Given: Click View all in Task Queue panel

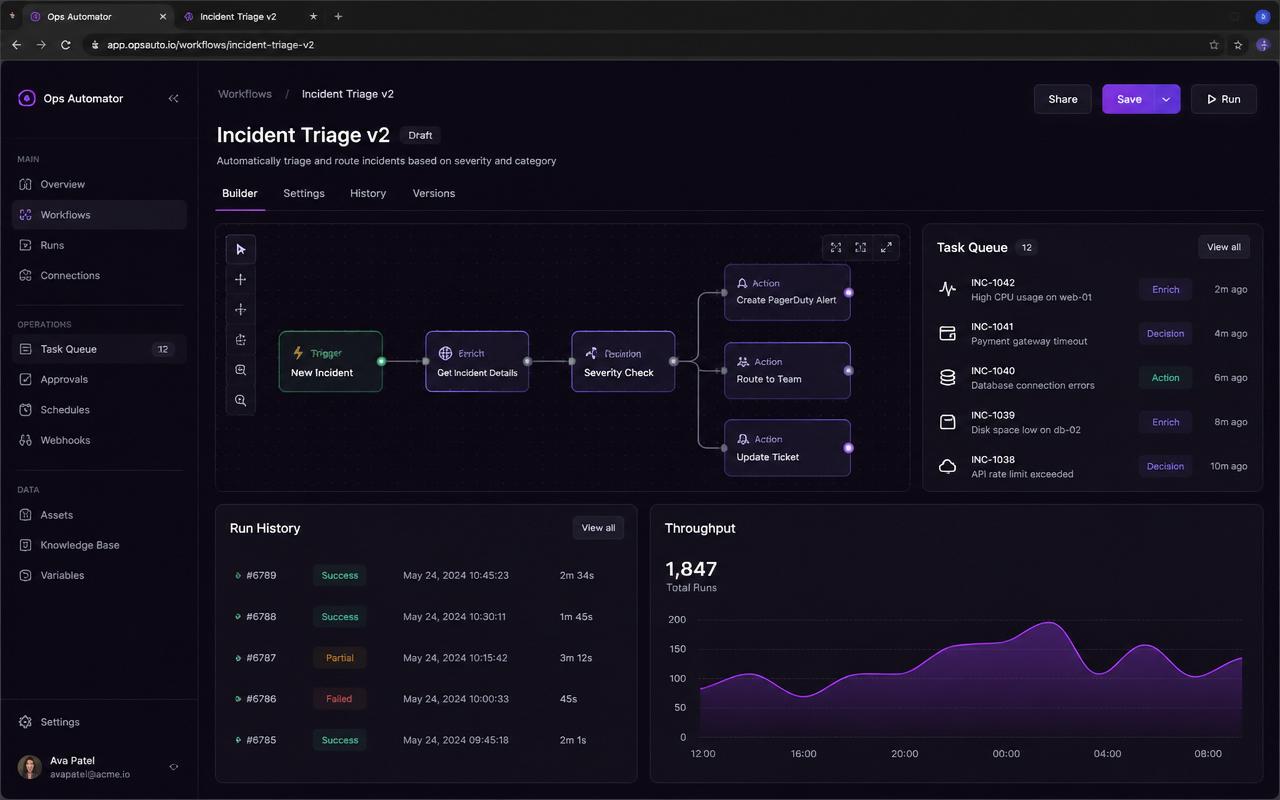Looking at the screenshot, I should coord(1224,247).
